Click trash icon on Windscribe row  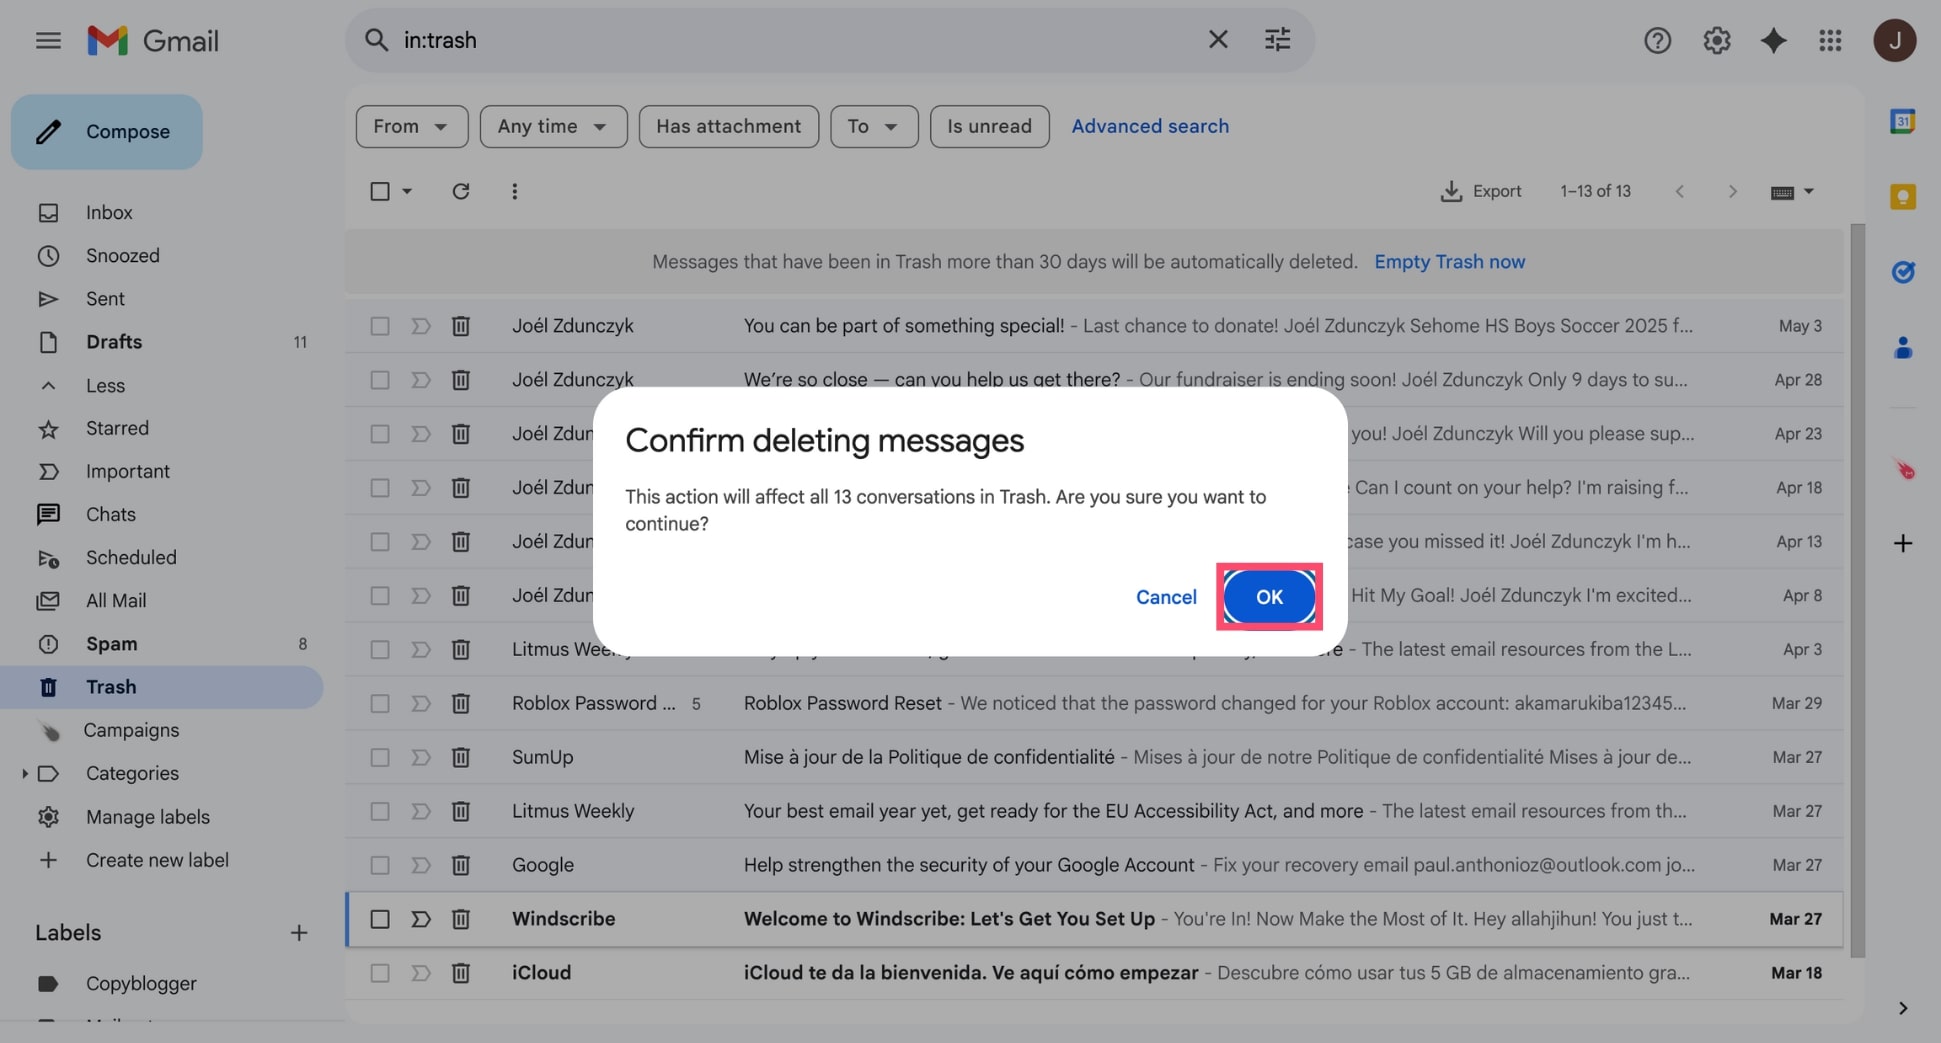click(x=460, y=918)
